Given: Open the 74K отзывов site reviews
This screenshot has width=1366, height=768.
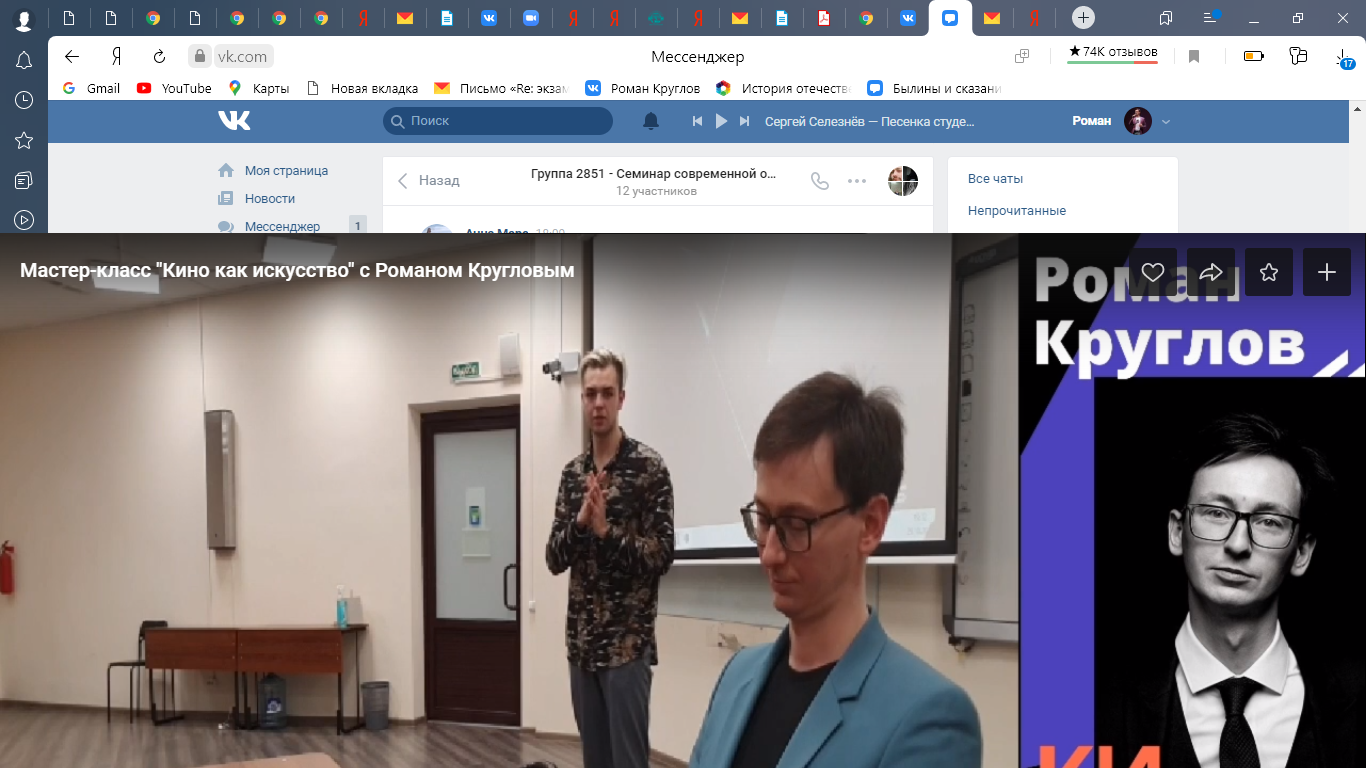Looking at the screenshot, I should 1113,52.
